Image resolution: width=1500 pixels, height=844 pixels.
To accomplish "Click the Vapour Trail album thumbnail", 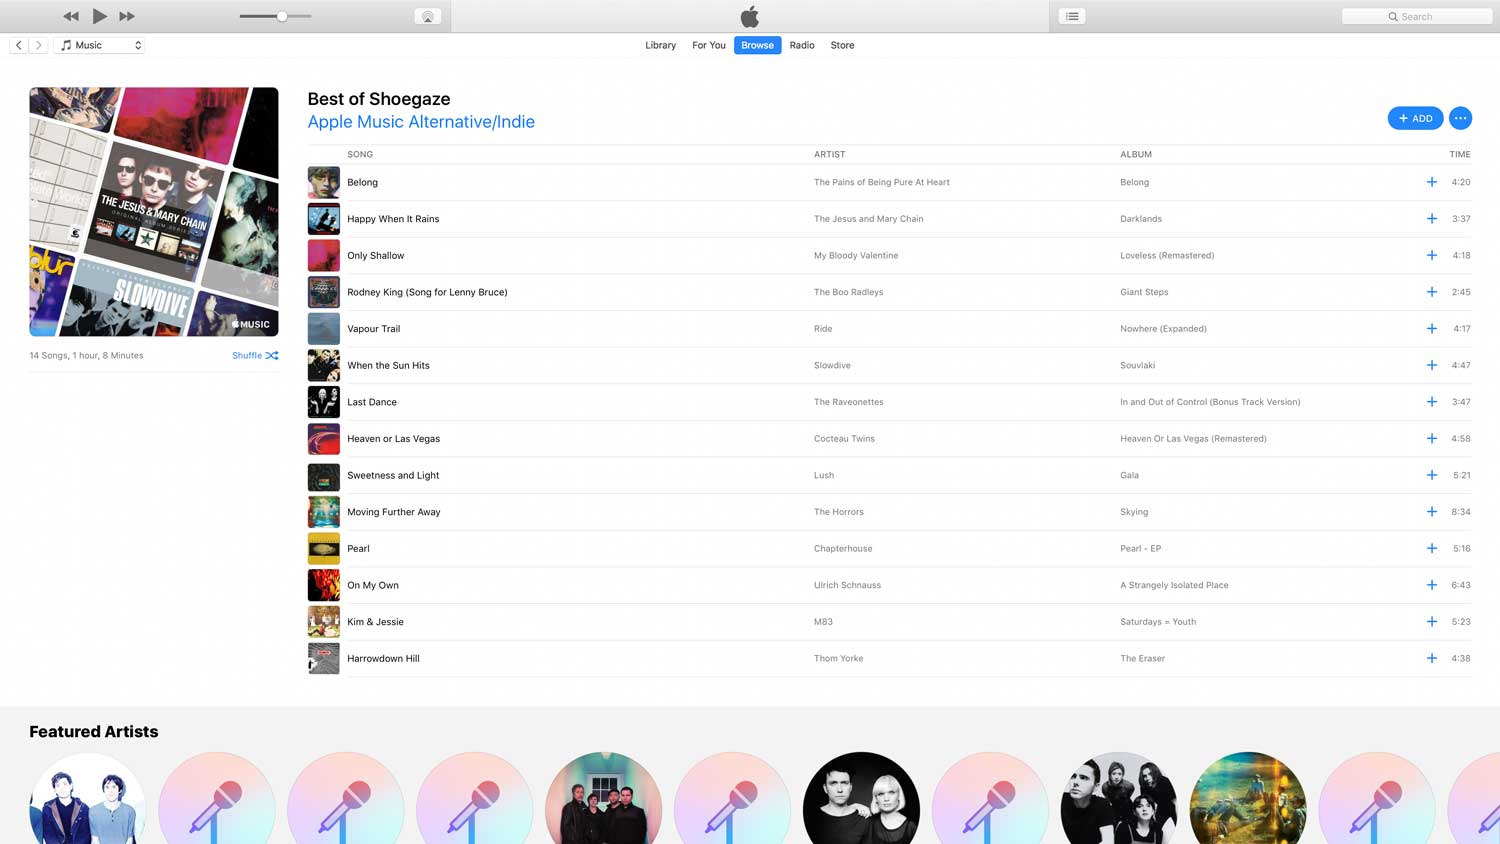I will pyautogui.click(x=324, y=328).
